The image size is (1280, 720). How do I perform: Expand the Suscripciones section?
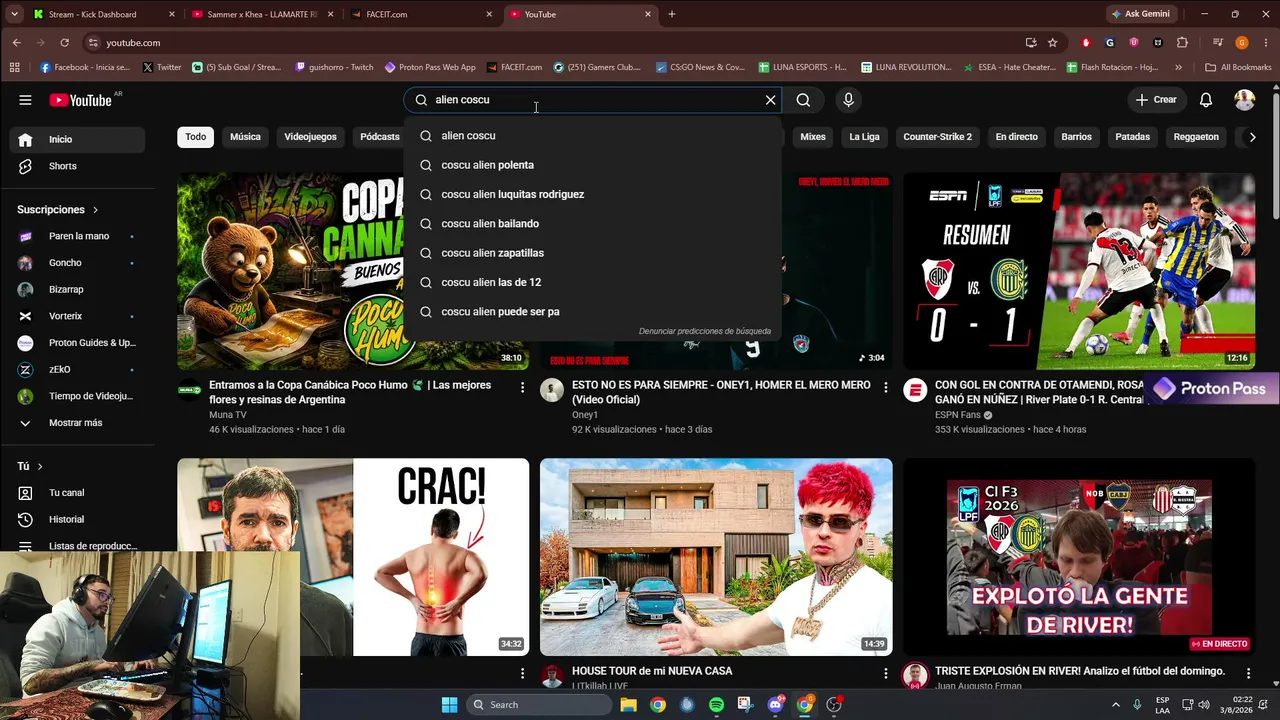click(58, 210)
